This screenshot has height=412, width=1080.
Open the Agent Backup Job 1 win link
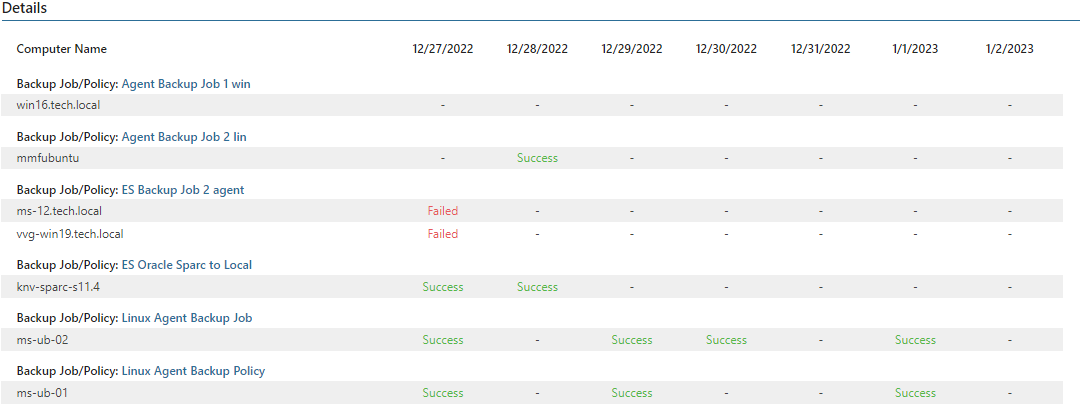point(186,84)
